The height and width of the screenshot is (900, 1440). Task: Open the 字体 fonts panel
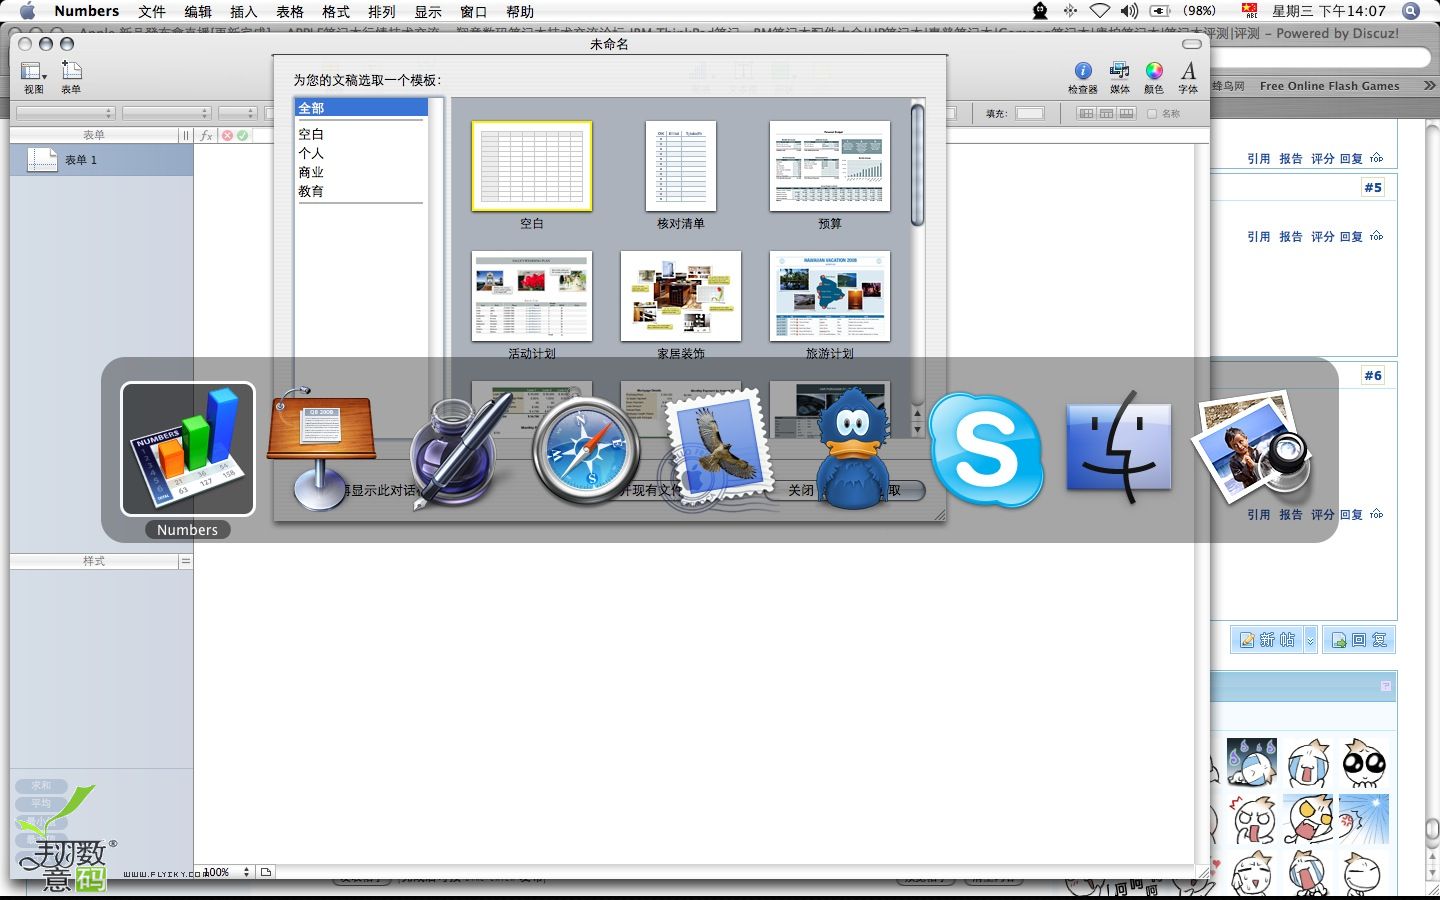pyautogui.click(x=1188, y=77)
